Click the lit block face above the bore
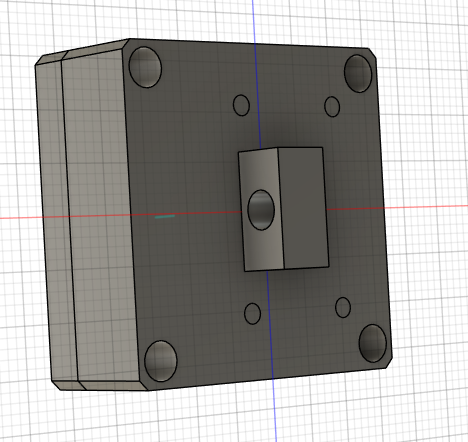The height and width of the screenshot is (442, 468). point(258,170)
